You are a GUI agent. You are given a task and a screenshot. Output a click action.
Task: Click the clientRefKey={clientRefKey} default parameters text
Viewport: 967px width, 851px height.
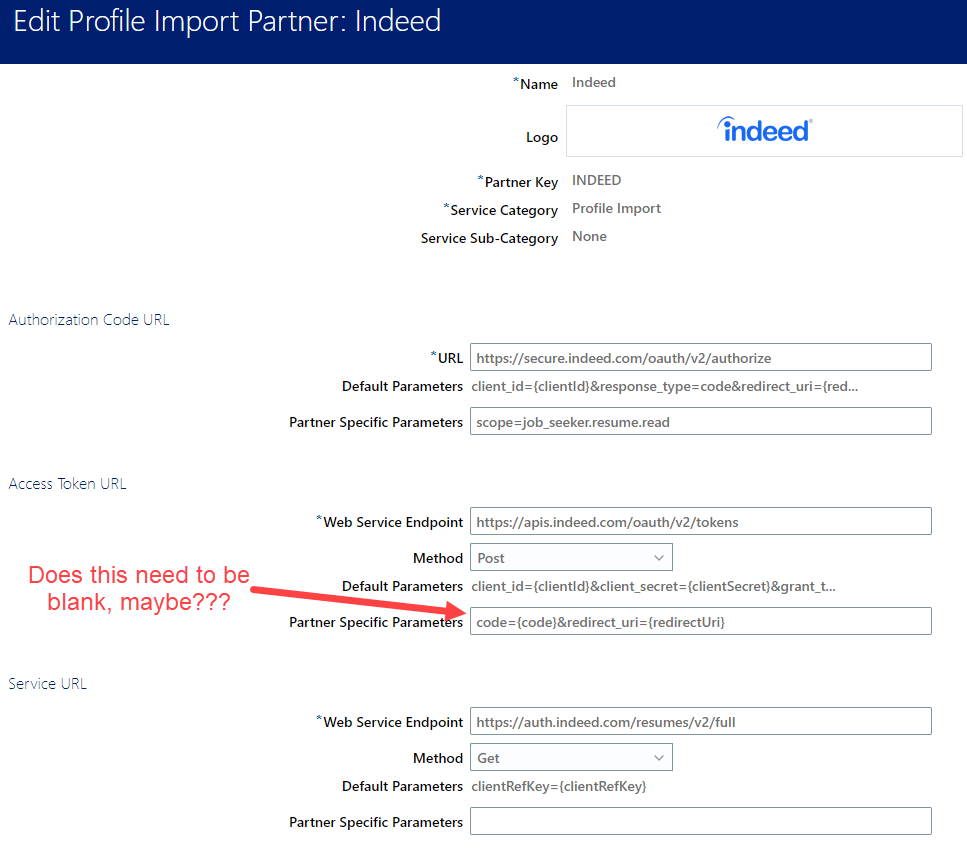click(559, 786)
